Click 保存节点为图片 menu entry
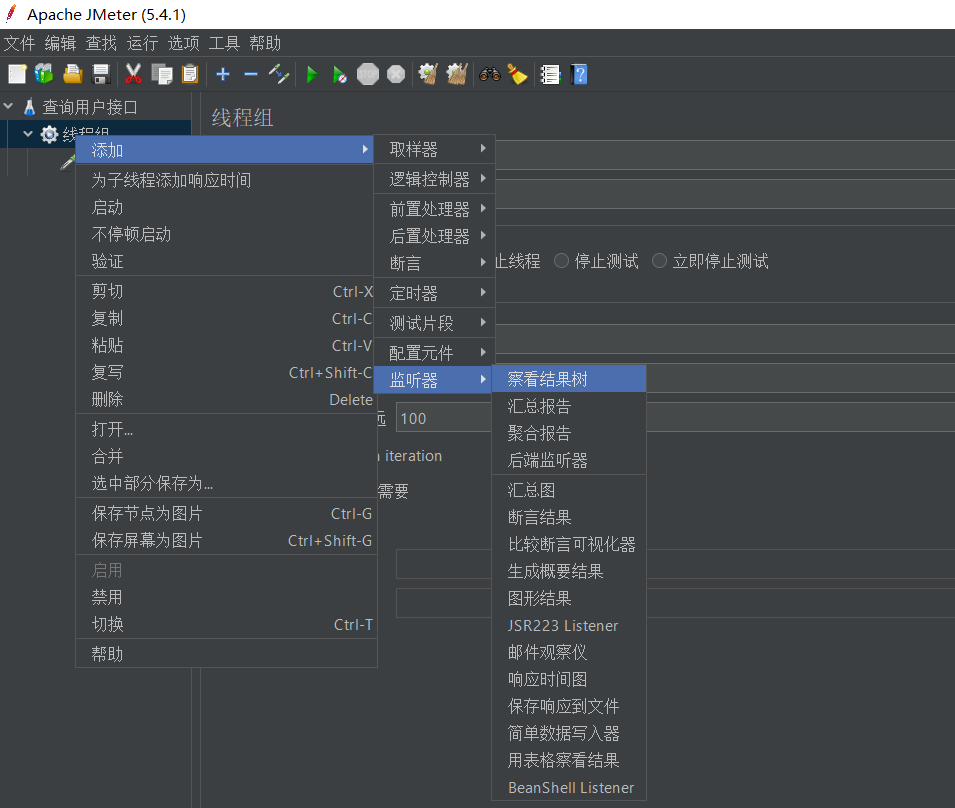The image size is (955, 808). tap(226, 513)
